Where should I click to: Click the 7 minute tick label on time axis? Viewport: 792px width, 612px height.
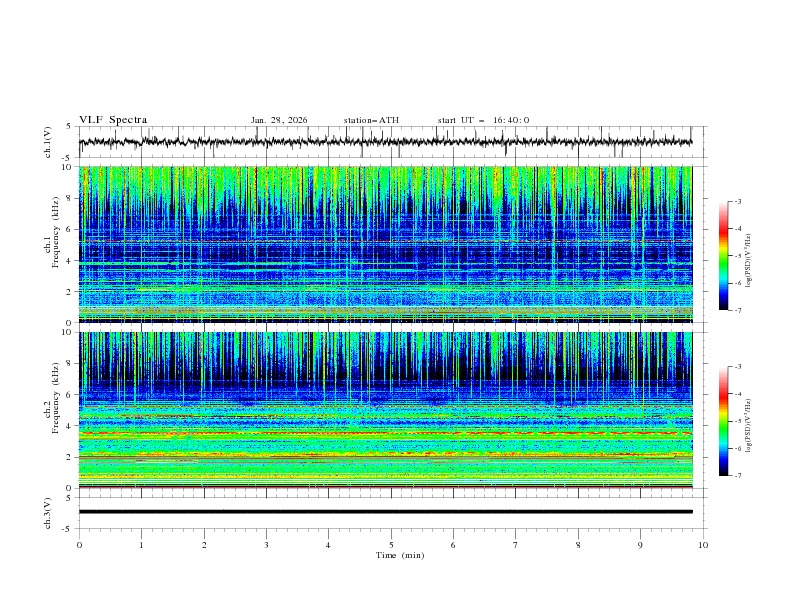(x=515, y=545)
